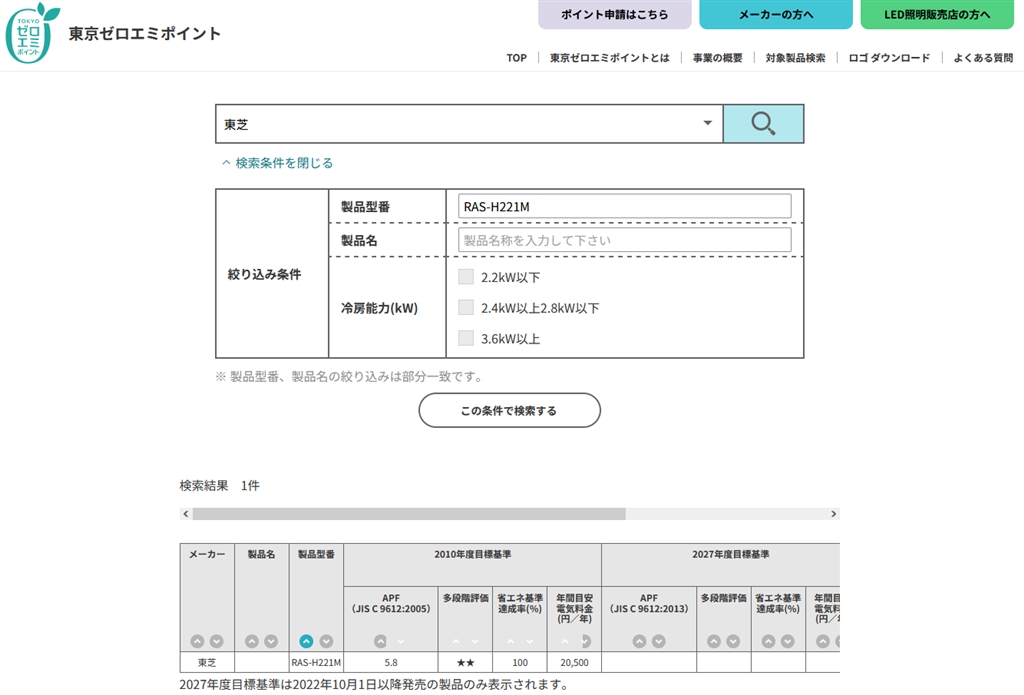Click the ★★ rating cell
Screen dimensions: 1024x695
465,662
